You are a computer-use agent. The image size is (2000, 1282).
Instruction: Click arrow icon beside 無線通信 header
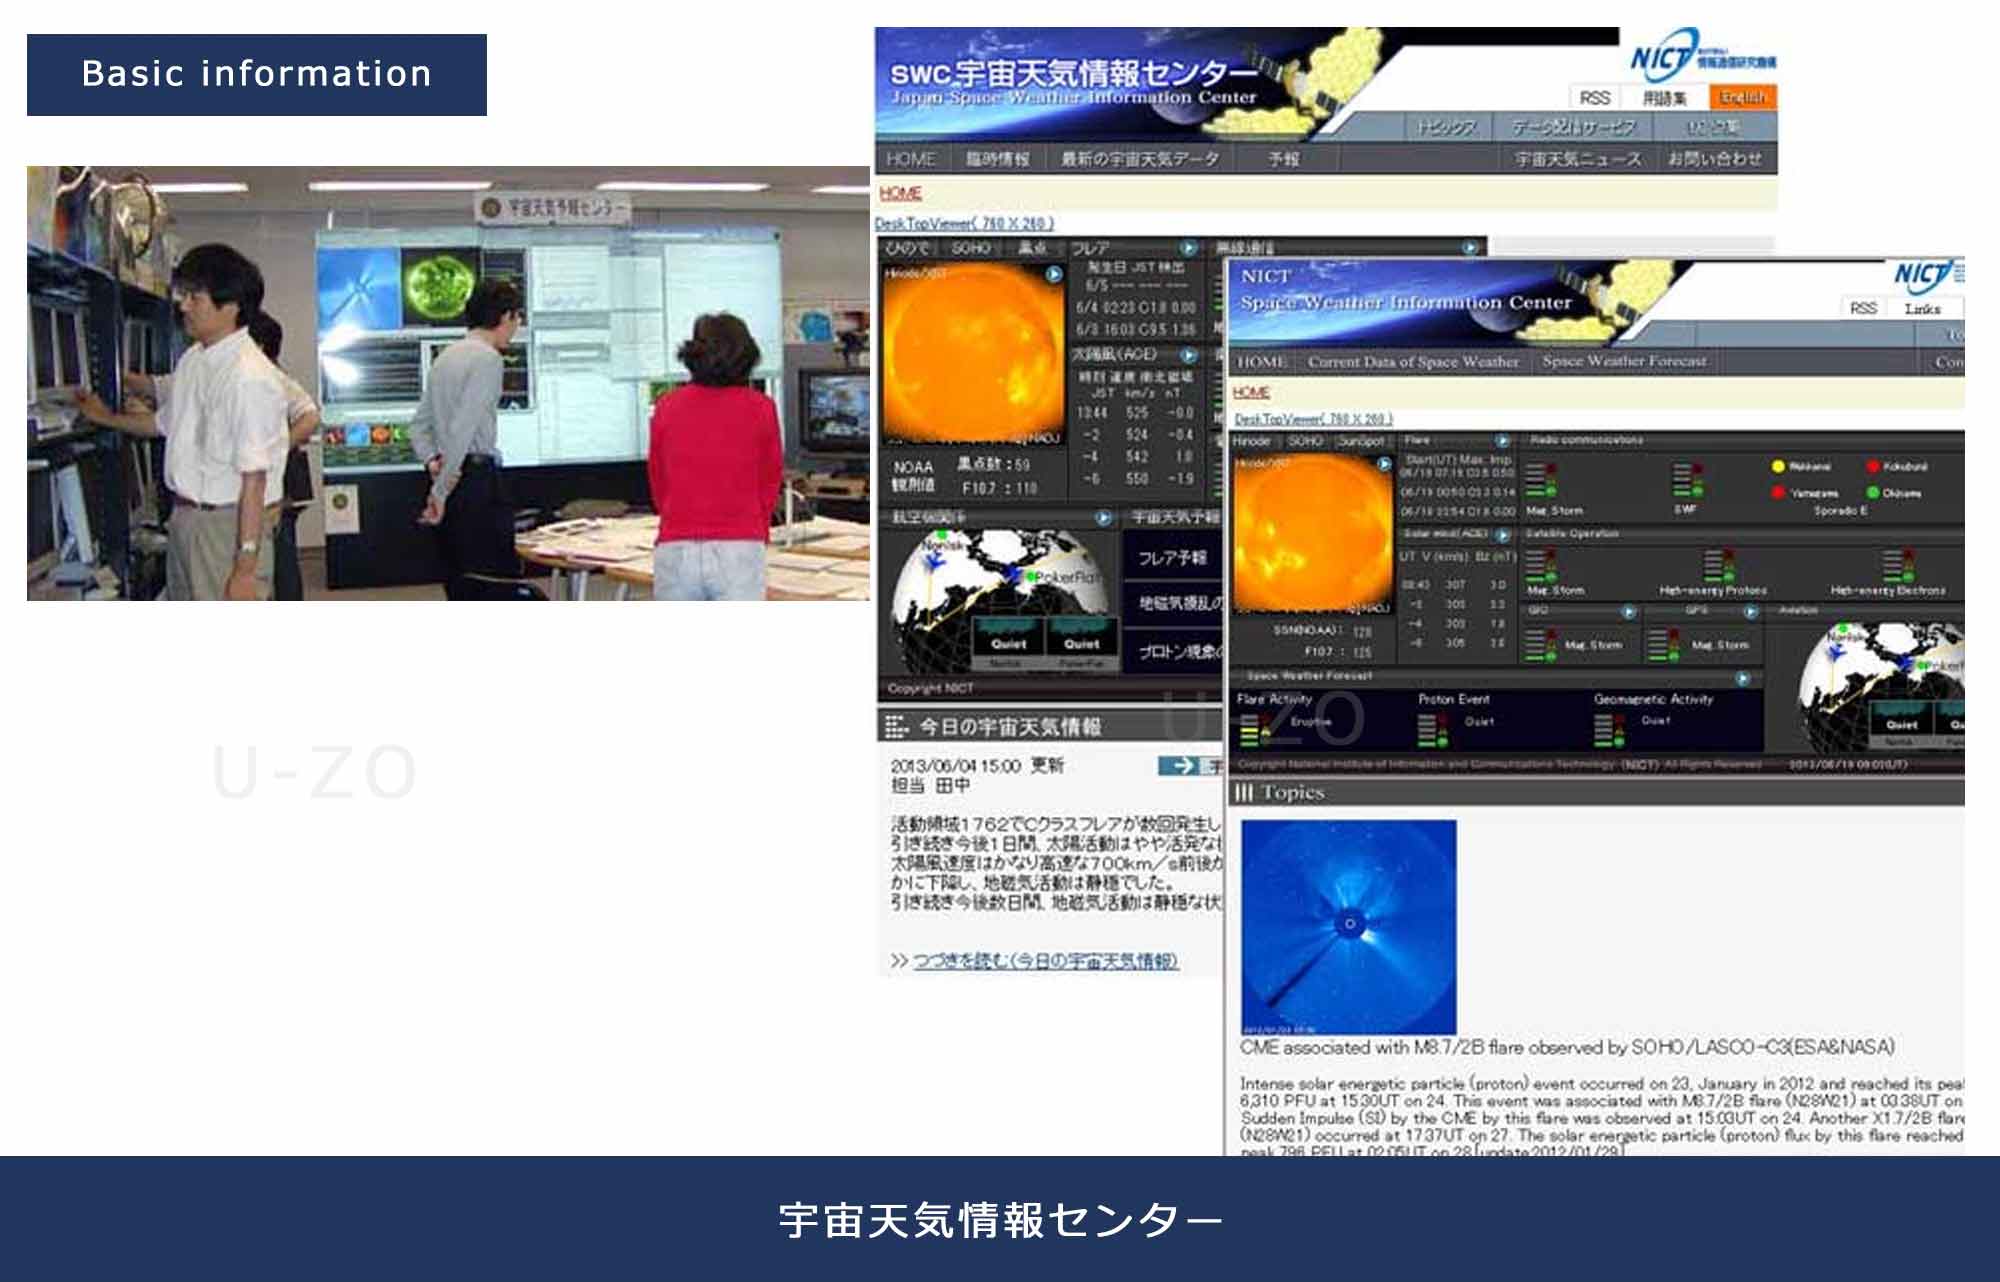pyautogui.click(x=1470, y=248)
